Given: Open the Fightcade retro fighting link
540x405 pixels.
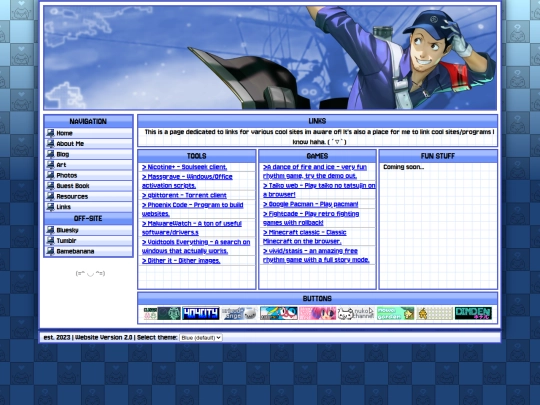Looking at the screenshot, I should 311,218.
